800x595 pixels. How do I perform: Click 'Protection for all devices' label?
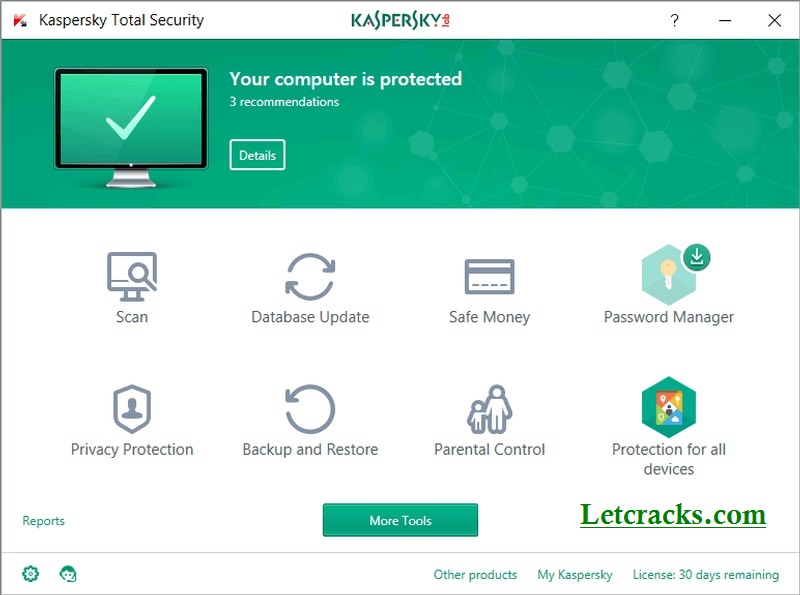[x=669, y=459]
